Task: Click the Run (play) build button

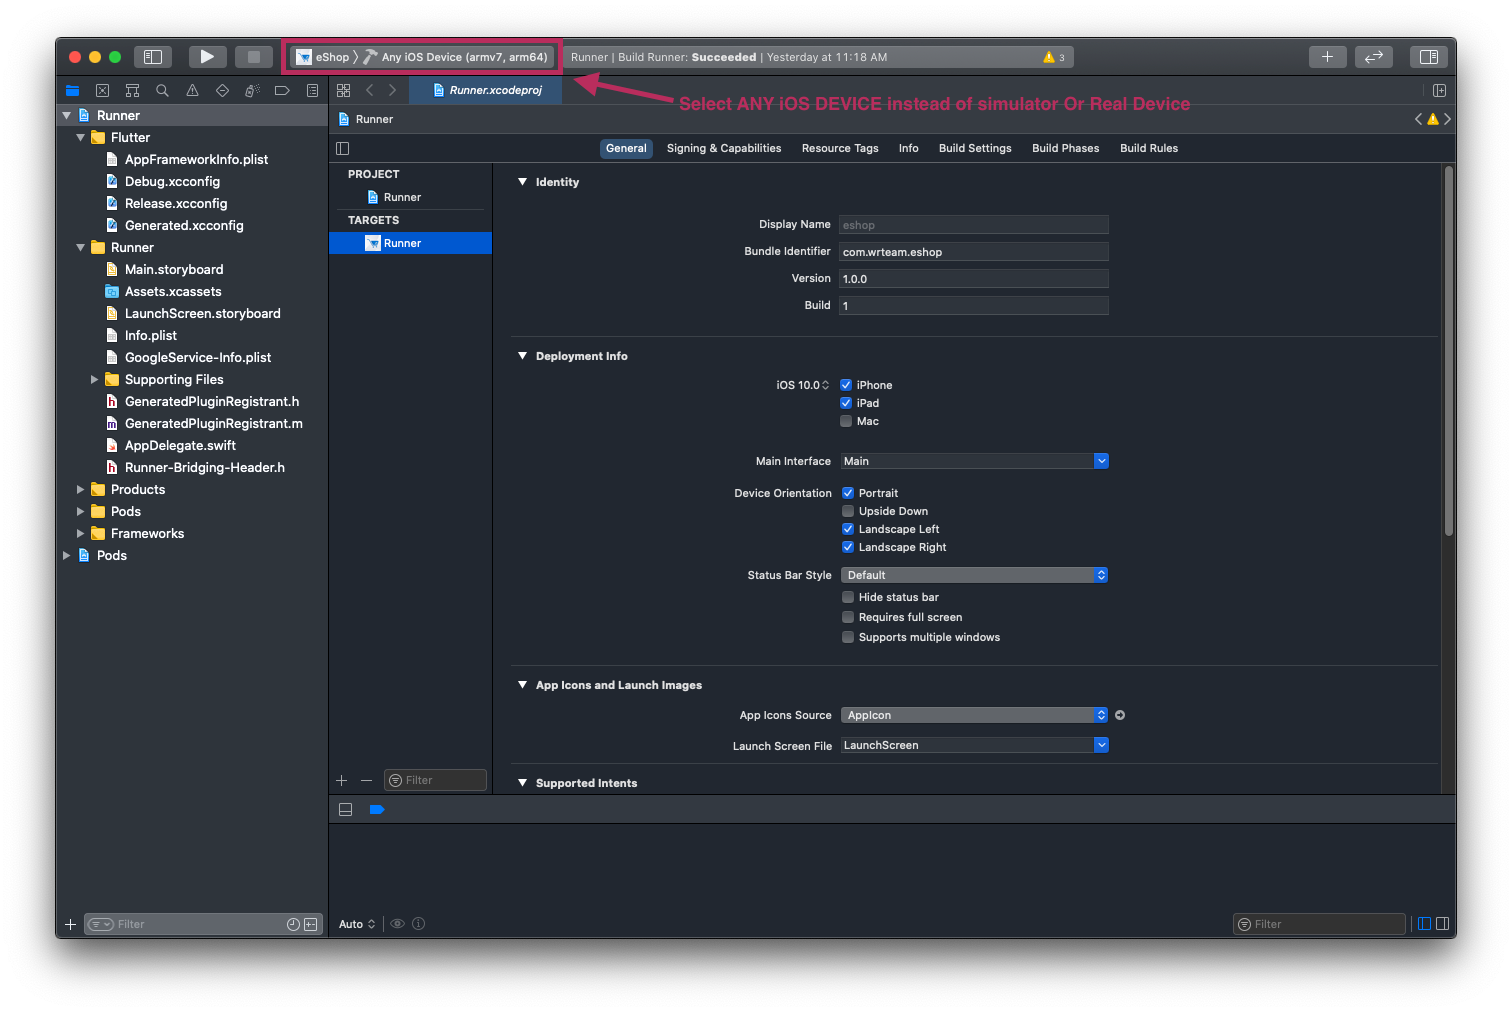Action: 206,57
